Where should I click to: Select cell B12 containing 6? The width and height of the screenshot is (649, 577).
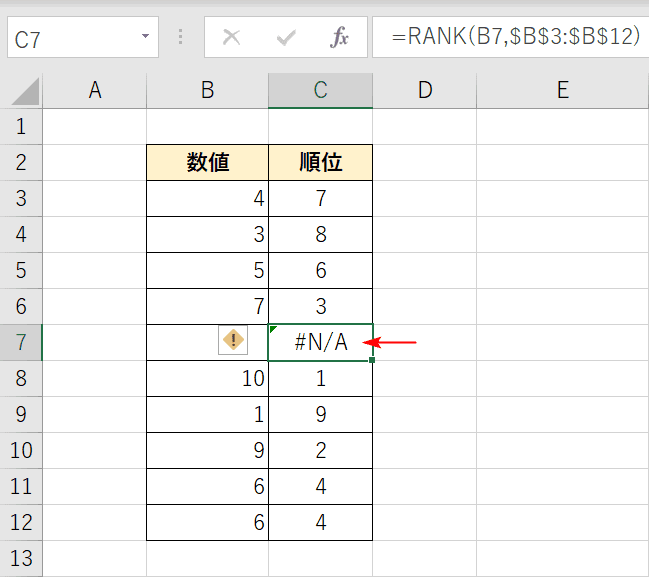point(207,522)
